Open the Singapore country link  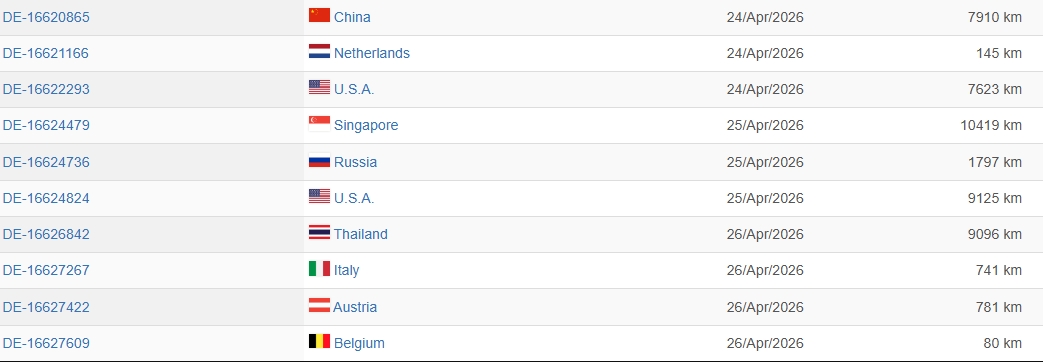click(366, 125)
